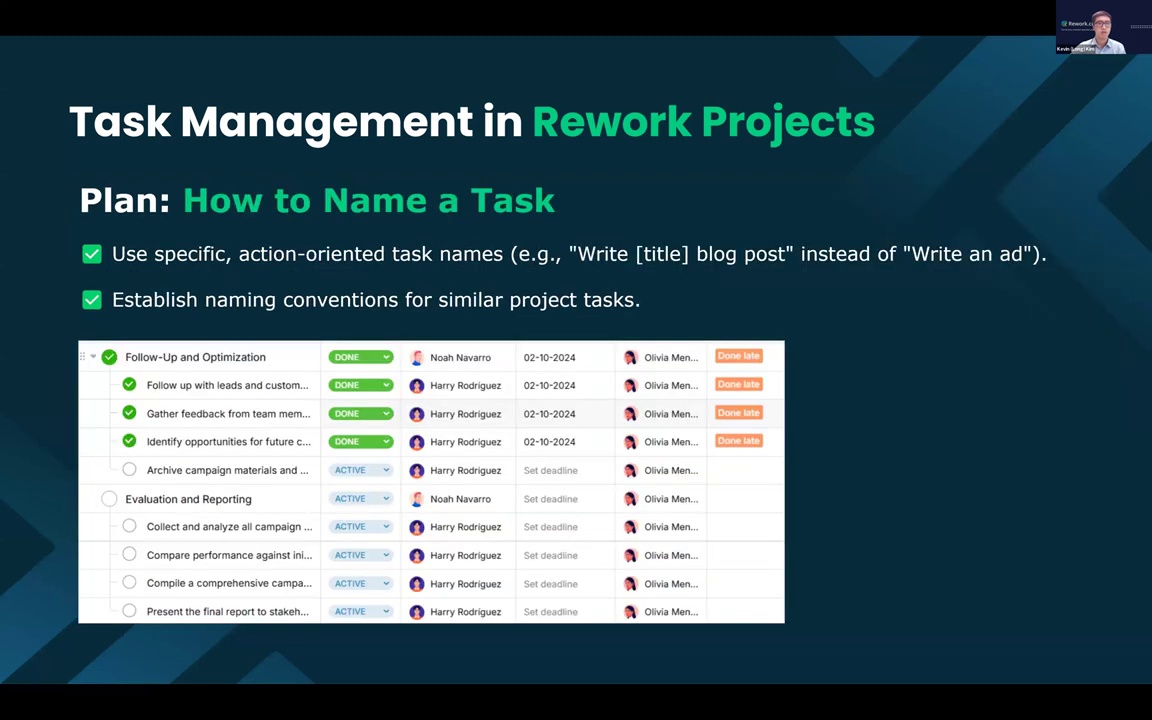The height and width of the screenshot is (720, 1152).
Task: Click Harry Rodriguez avatar in Present the final report row
Action: click(x=417, y=612)
